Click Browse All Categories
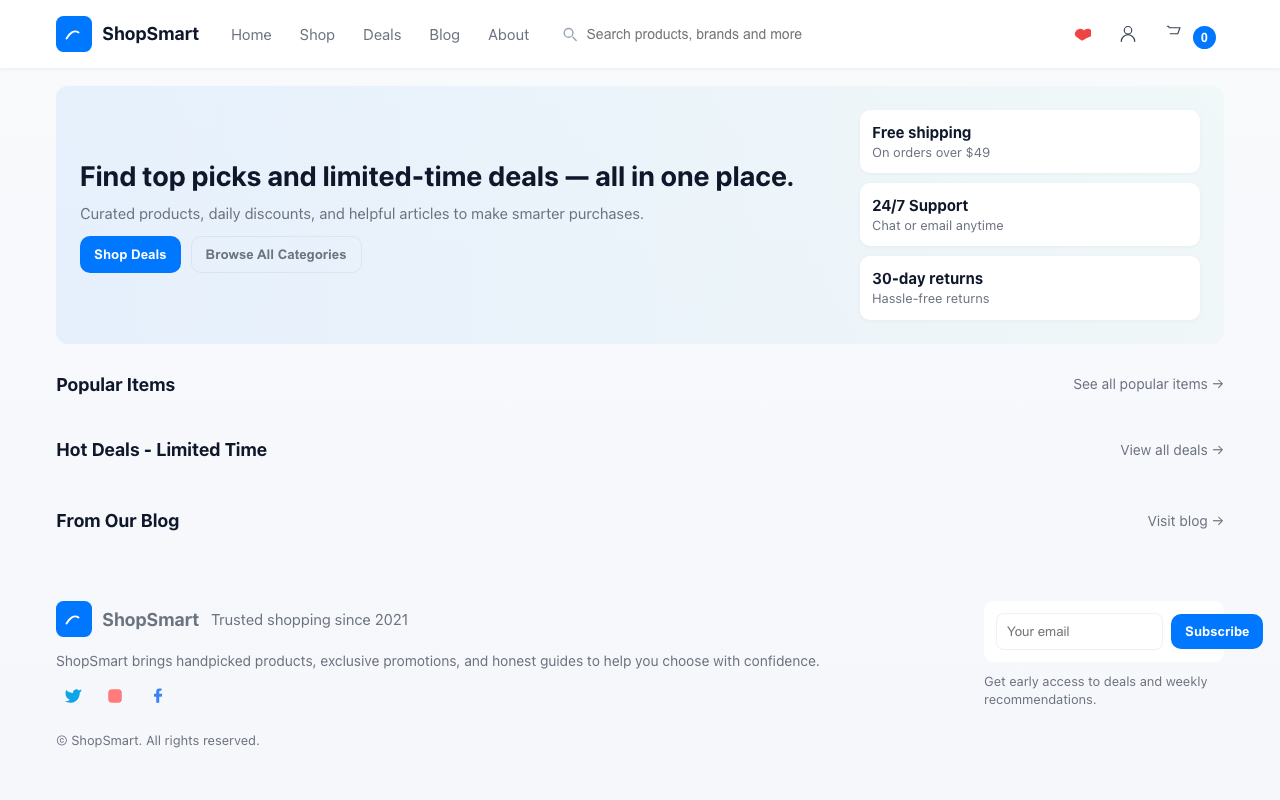Screen dimensions: 1280x800 (x=276, y=254)
